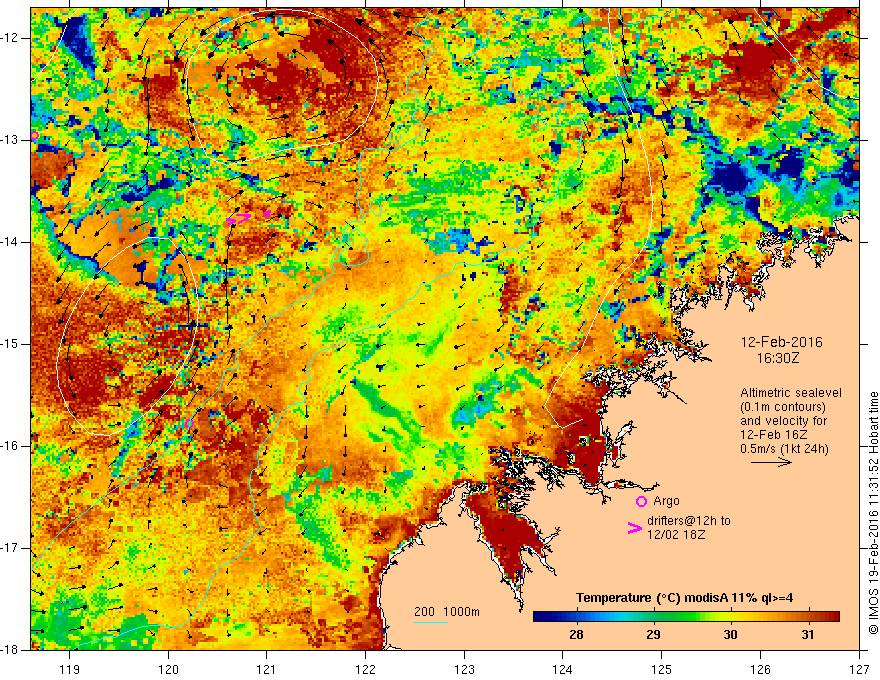Click the 'and velocity for' text line
Viewport: 880px width, 680px height.
tap(783, 421)
